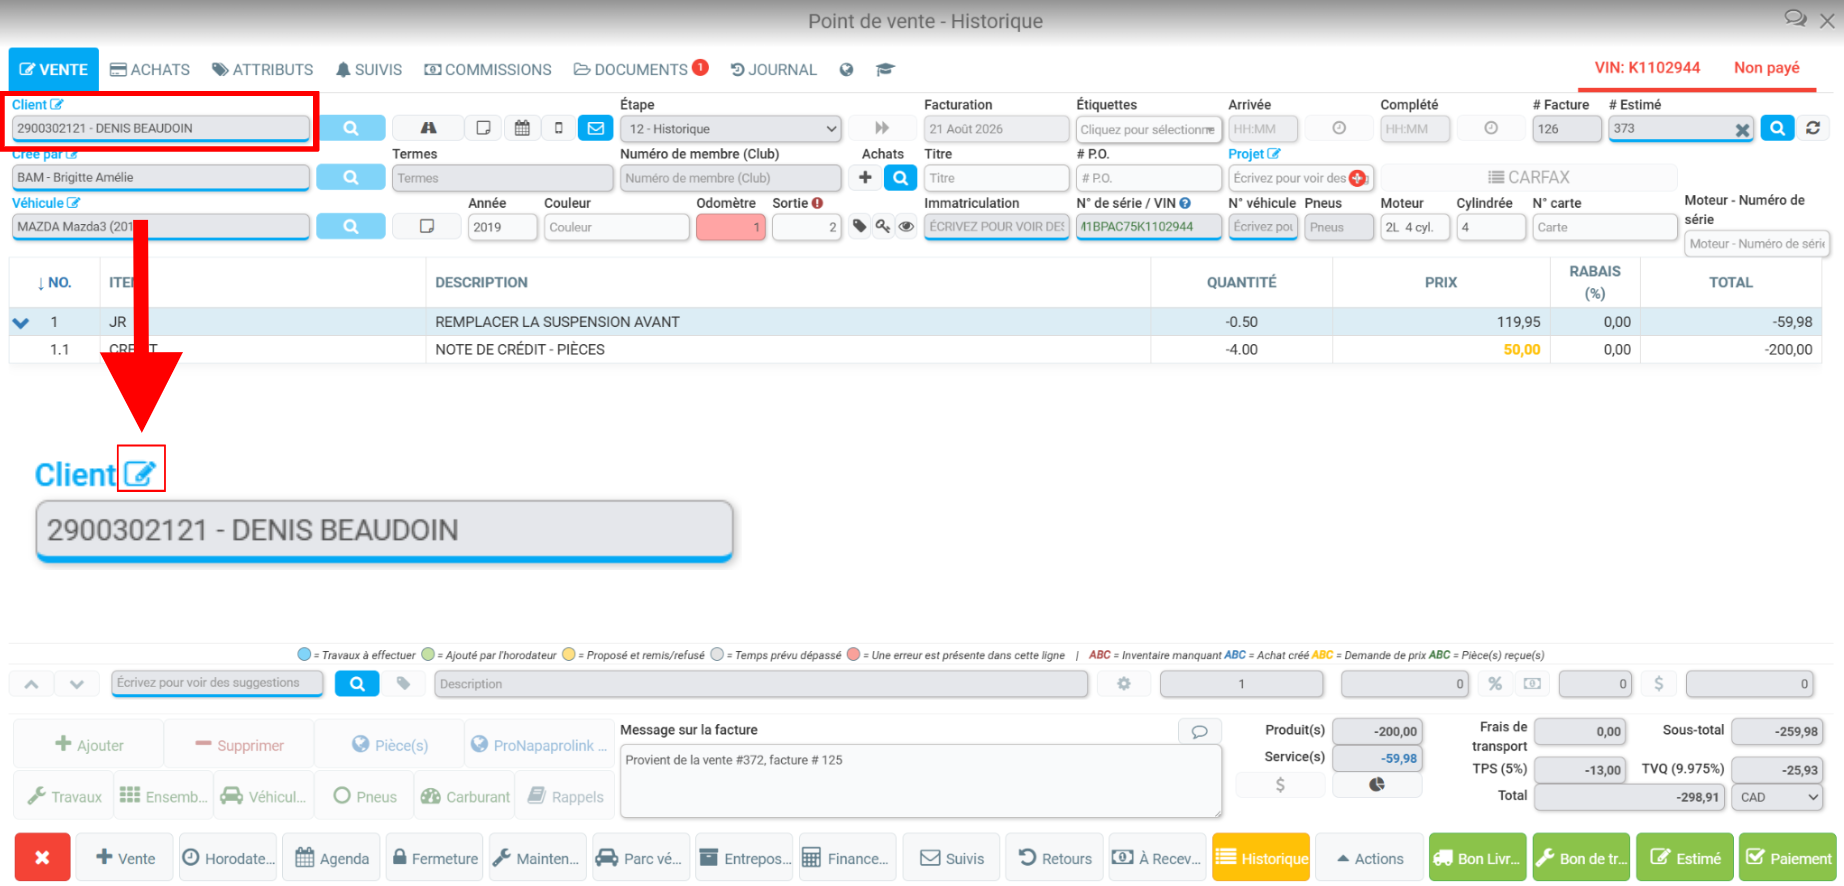Click the percent icon in line entry bar
Viewport: 1844px width, 886px height.
[x=1495, y=684]
